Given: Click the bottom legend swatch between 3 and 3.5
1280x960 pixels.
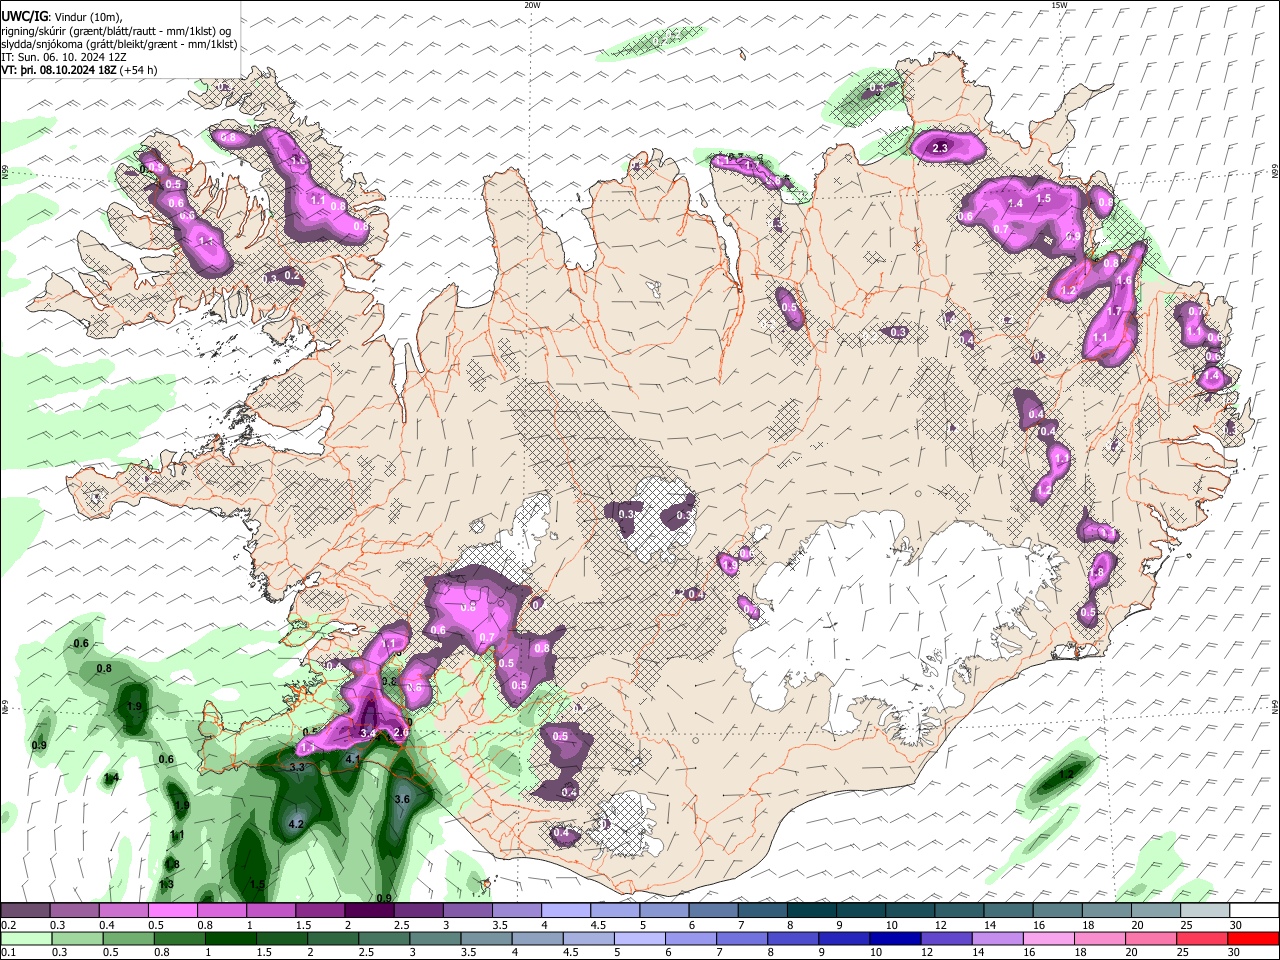Looking at the screenshot, I should 436,938.
